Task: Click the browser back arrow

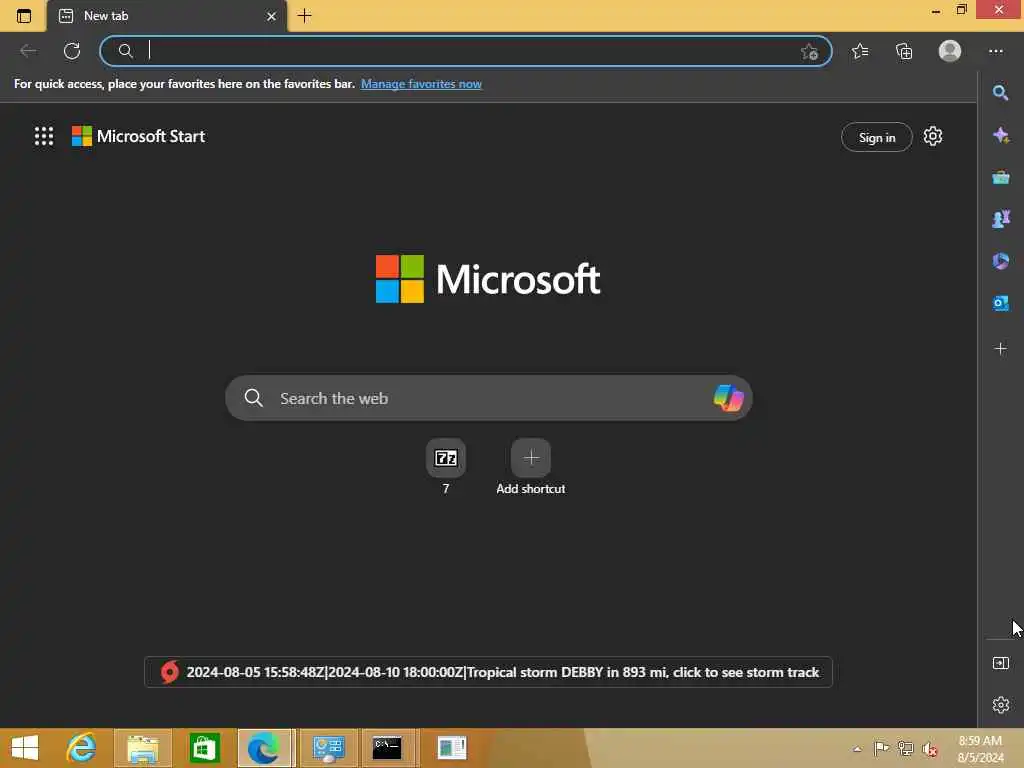Action: click(28, 51)
